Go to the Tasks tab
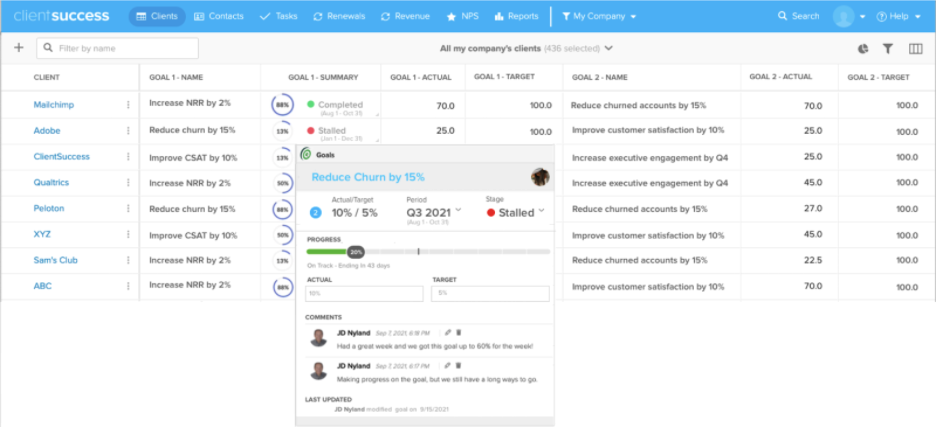 (x=279, y=16)
